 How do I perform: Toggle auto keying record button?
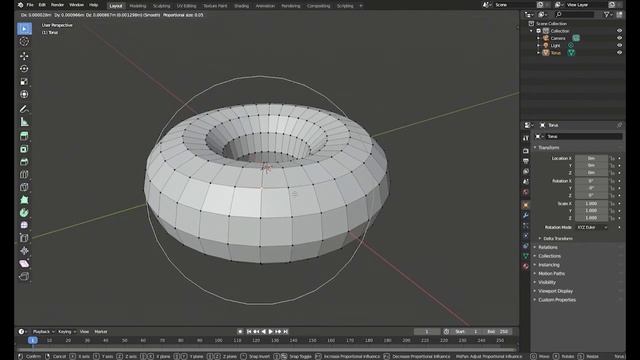coord(240,331)
